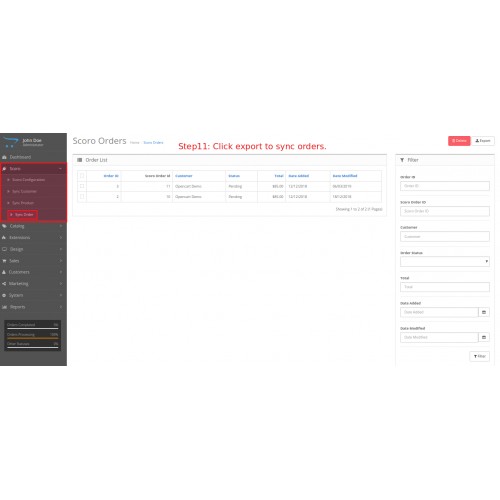The width and height of the screenshot is (500, 500).
Task: Click the Filter button at bottom
Action: 479,356
